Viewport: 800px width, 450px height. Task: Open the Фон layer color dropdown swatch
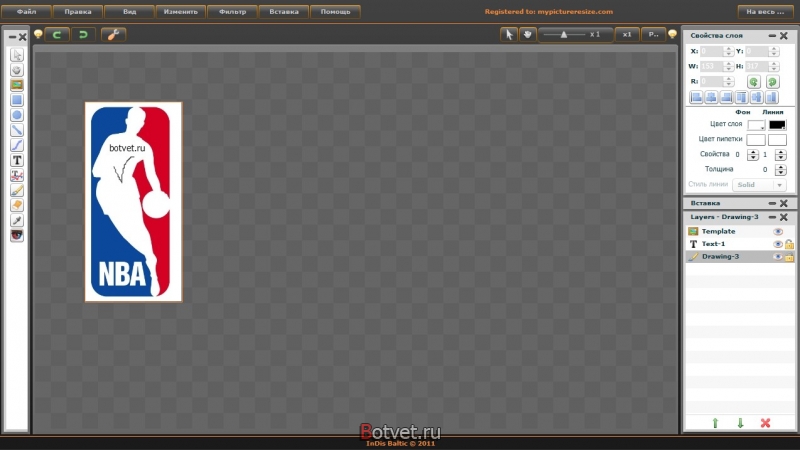click(x=756, y=125)
